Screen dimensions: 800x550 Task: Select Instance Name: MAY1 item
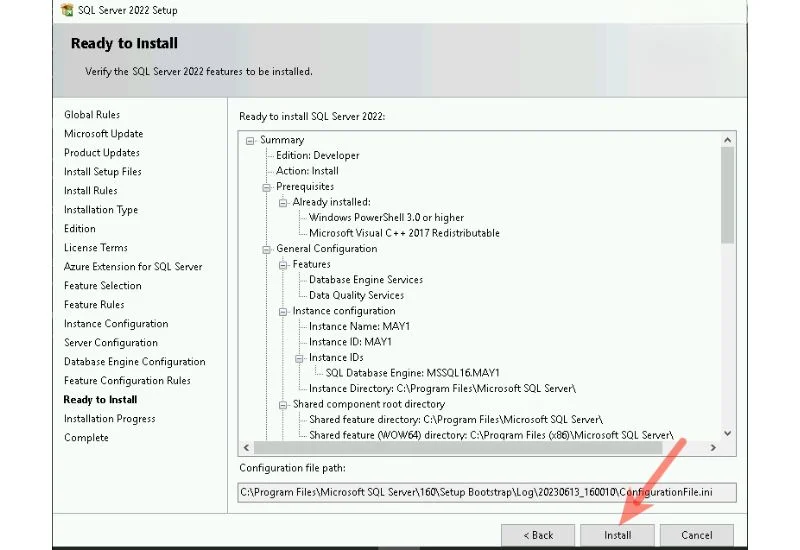tap(359, 327)
